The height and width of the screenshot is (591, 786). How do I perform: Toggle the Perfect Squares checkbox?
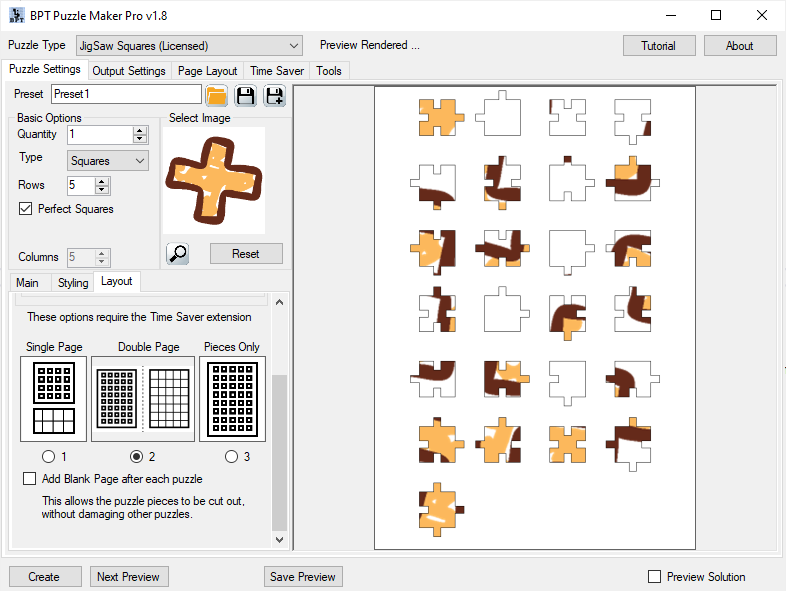pos(26,209)
